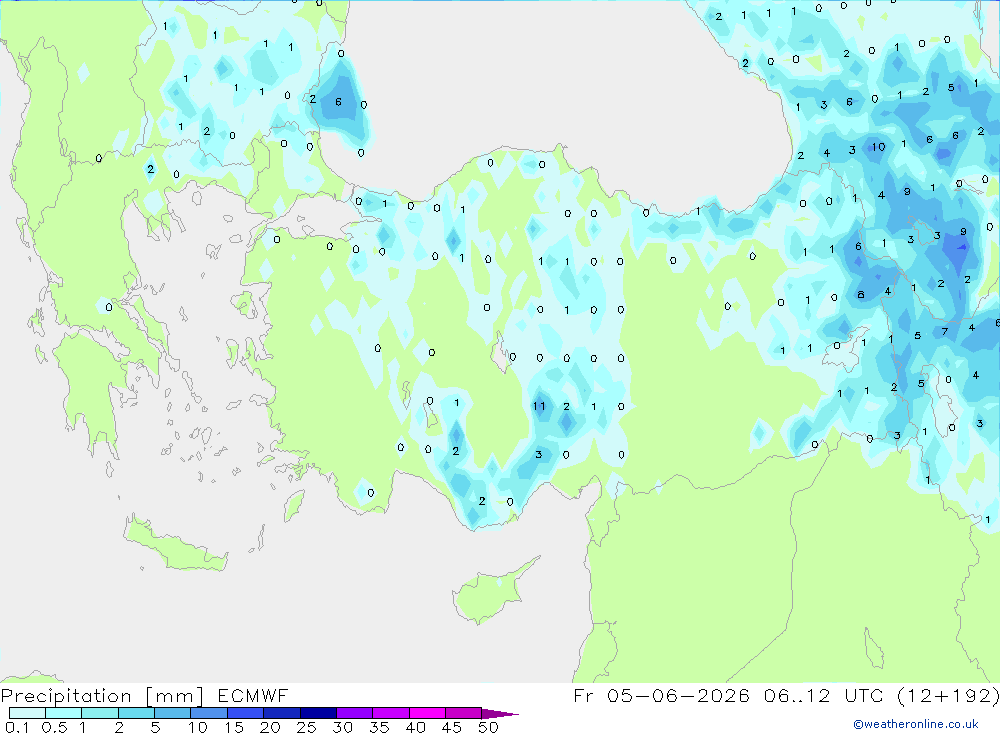Click the 'ECMWF' model label
Screen dimensions: 1000x733
pyautogui.click(x=253, y=696)
